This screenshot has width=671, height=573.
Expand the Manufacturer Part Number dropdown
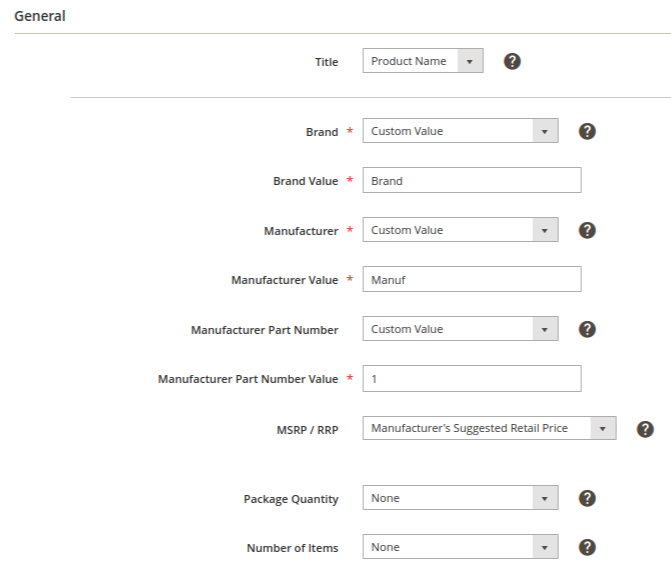click(x=460, y=329)
